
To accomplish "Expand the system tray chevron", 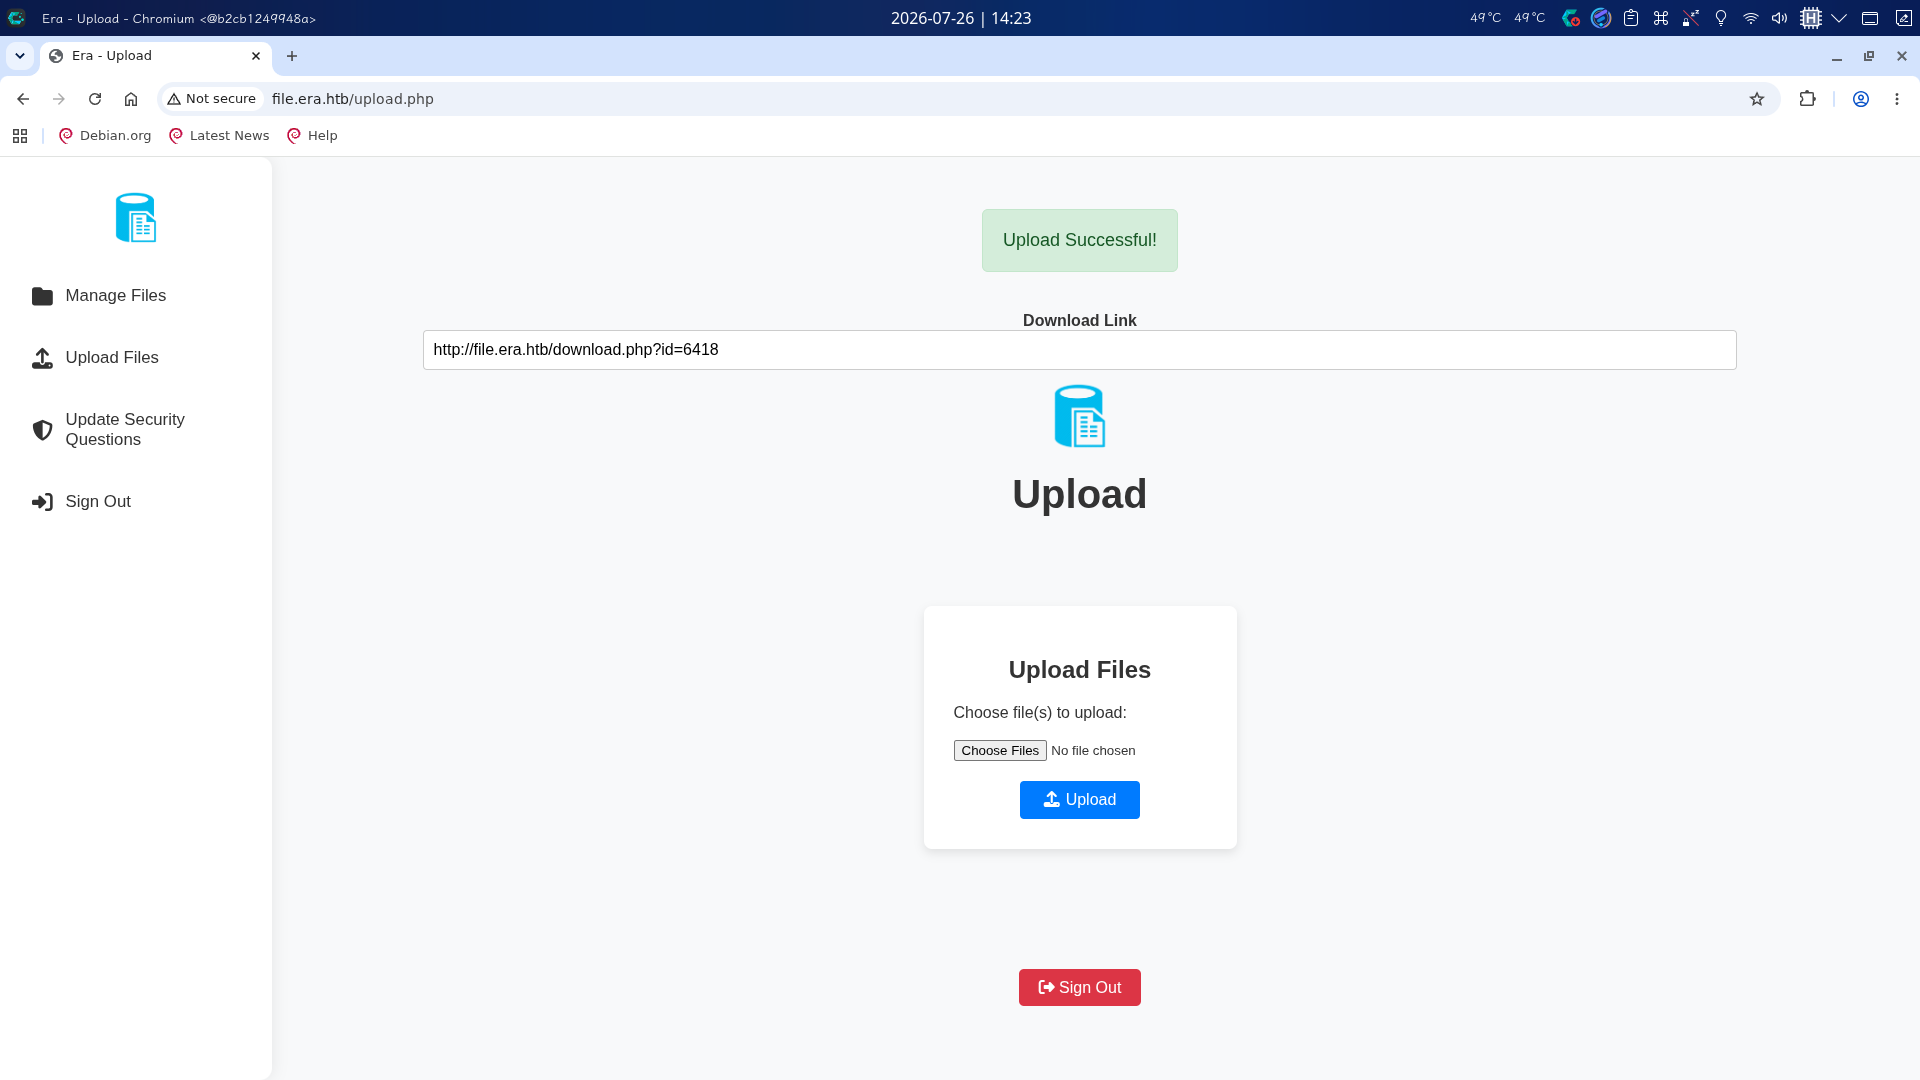I will [1839, 18].
